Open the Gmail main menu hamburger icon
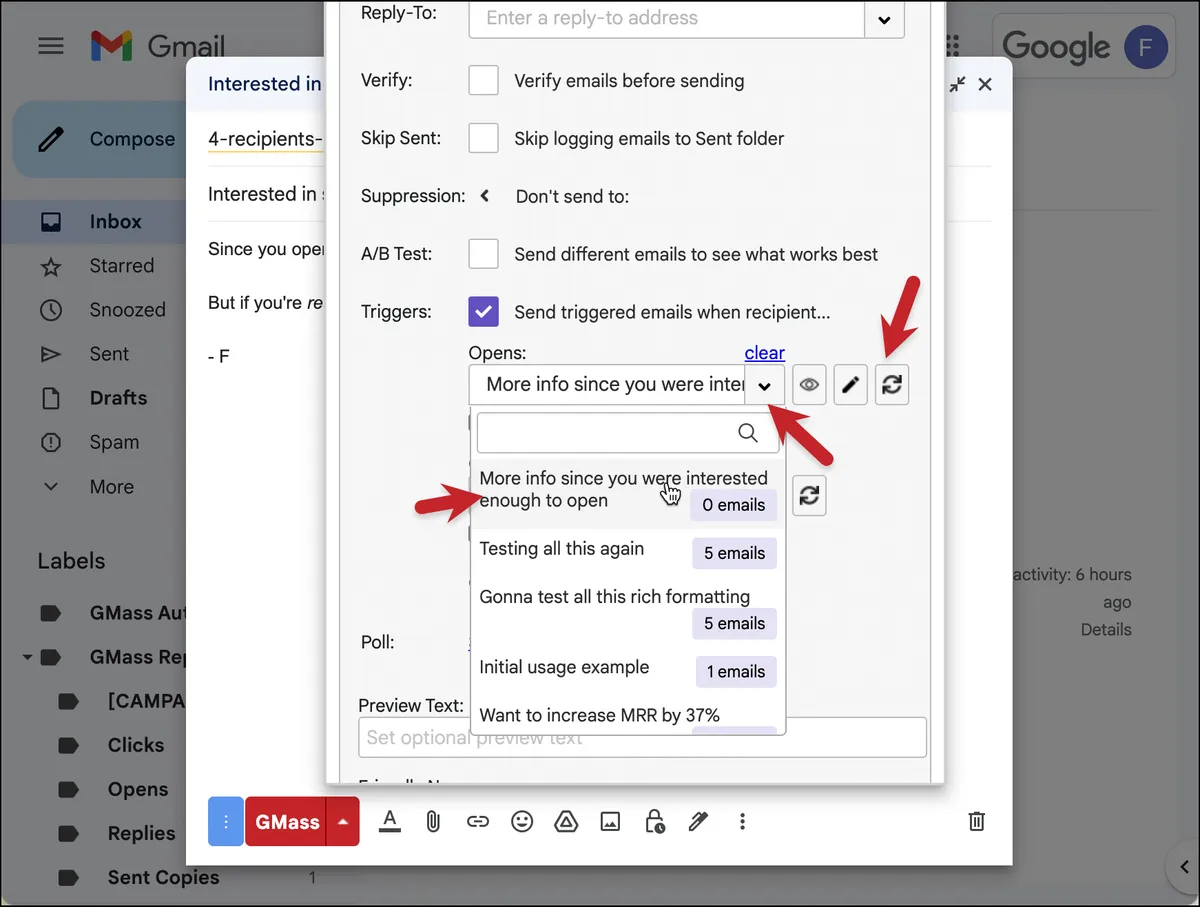1200x907 pixels. tap(50, 46)
